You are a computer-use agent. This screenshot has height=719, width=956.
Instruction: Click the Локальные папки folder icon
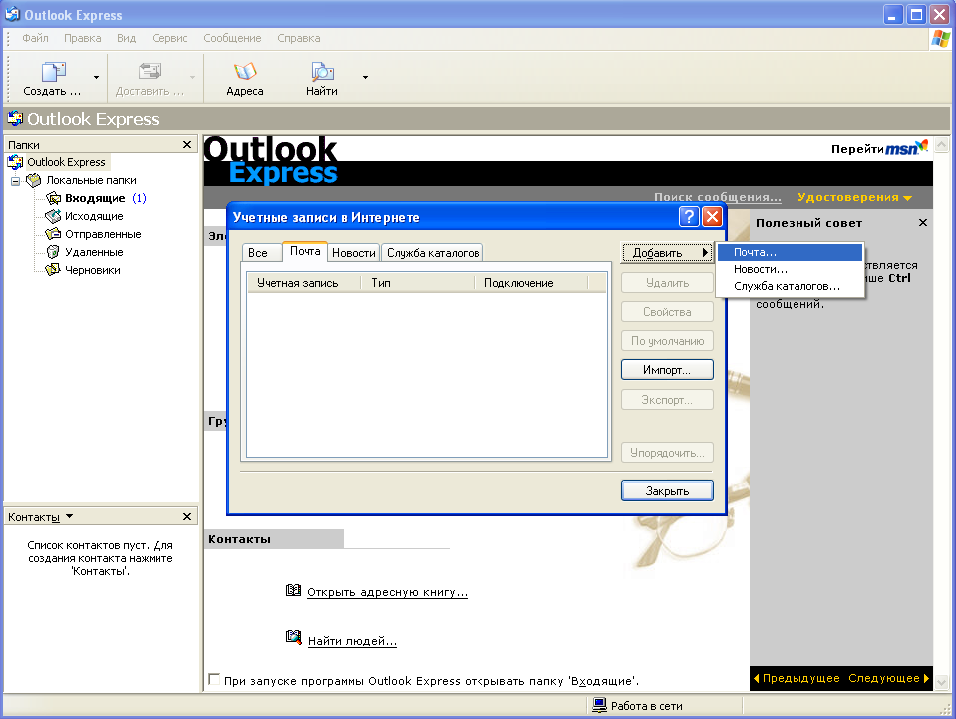[x=34, y=180]
